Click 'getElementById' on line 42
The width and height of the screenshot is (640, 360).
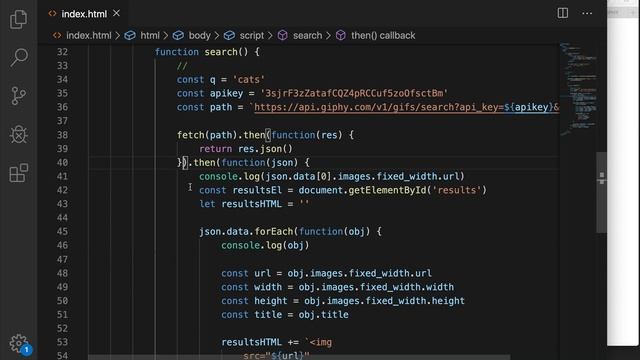[387, 190]
